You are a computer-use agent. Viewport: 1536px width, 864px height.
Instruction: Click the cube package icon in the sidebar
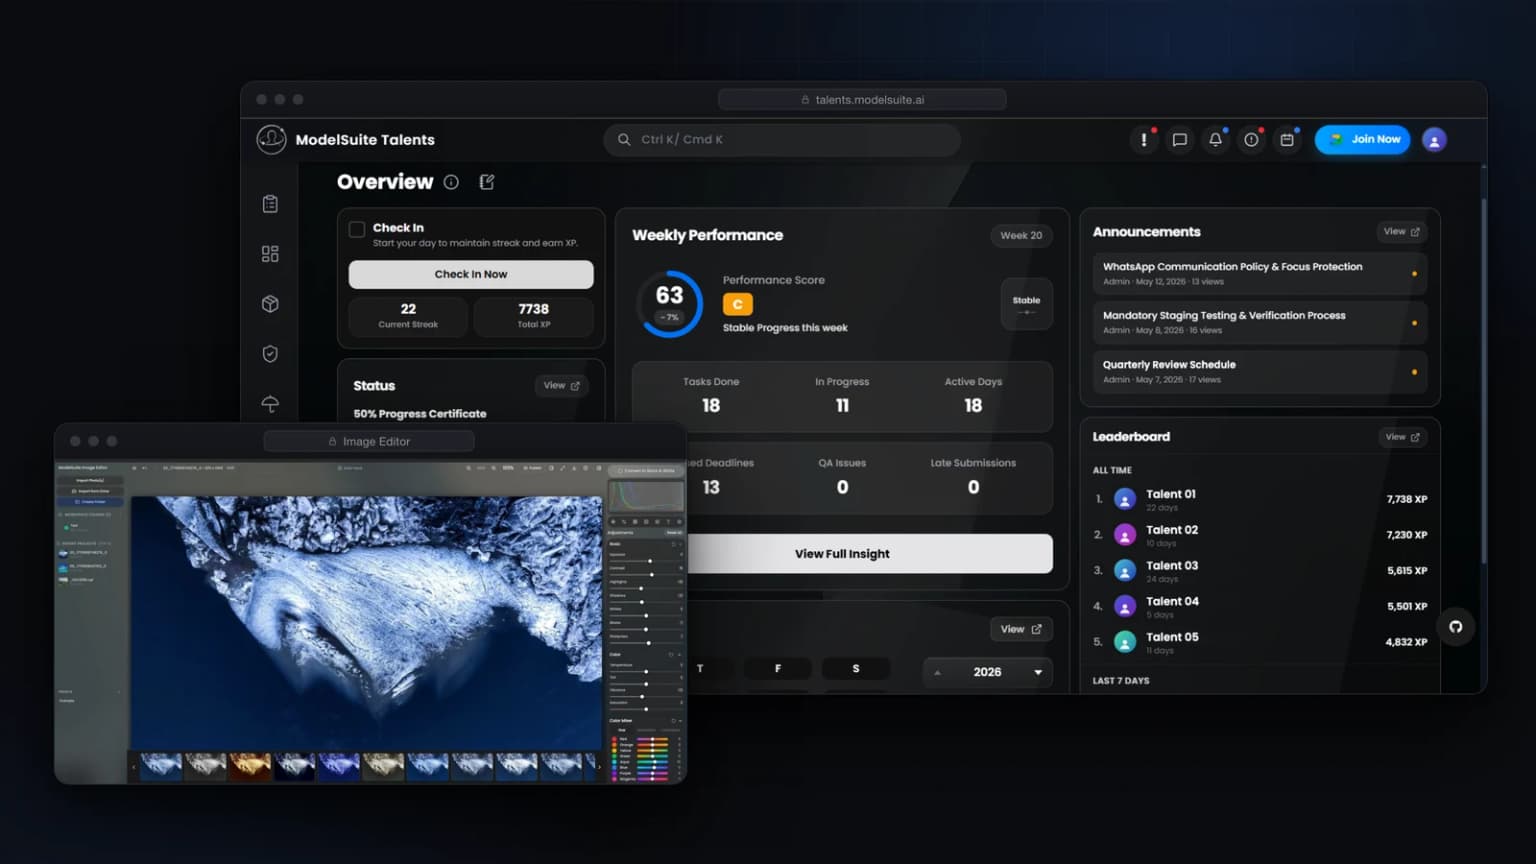[270, 304]
